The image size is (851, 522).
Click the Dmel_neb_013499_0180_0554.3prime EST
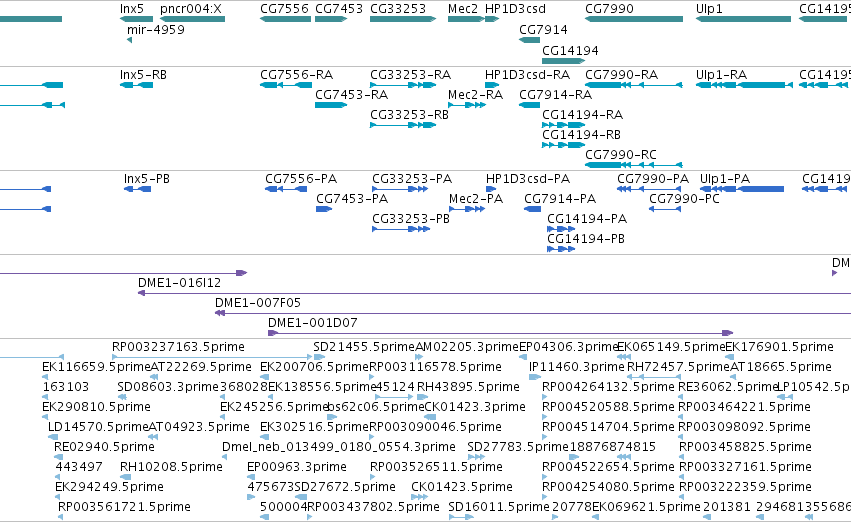point(225,457)
